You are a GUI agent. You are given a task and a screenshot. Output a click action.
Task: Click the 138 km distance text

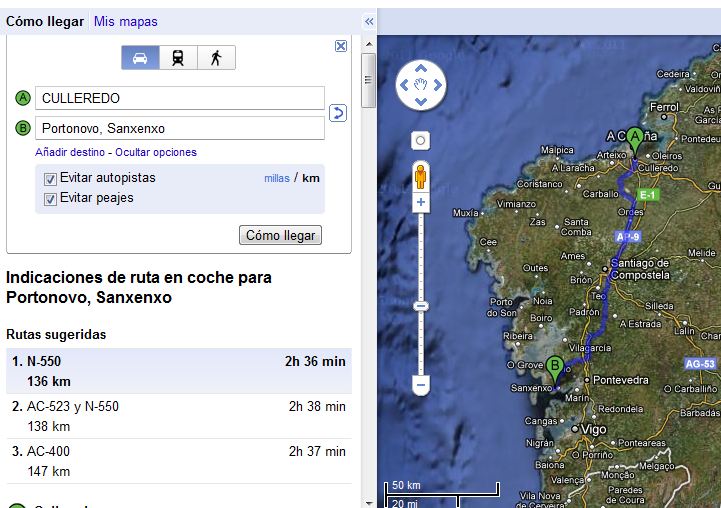click(49, 426)
